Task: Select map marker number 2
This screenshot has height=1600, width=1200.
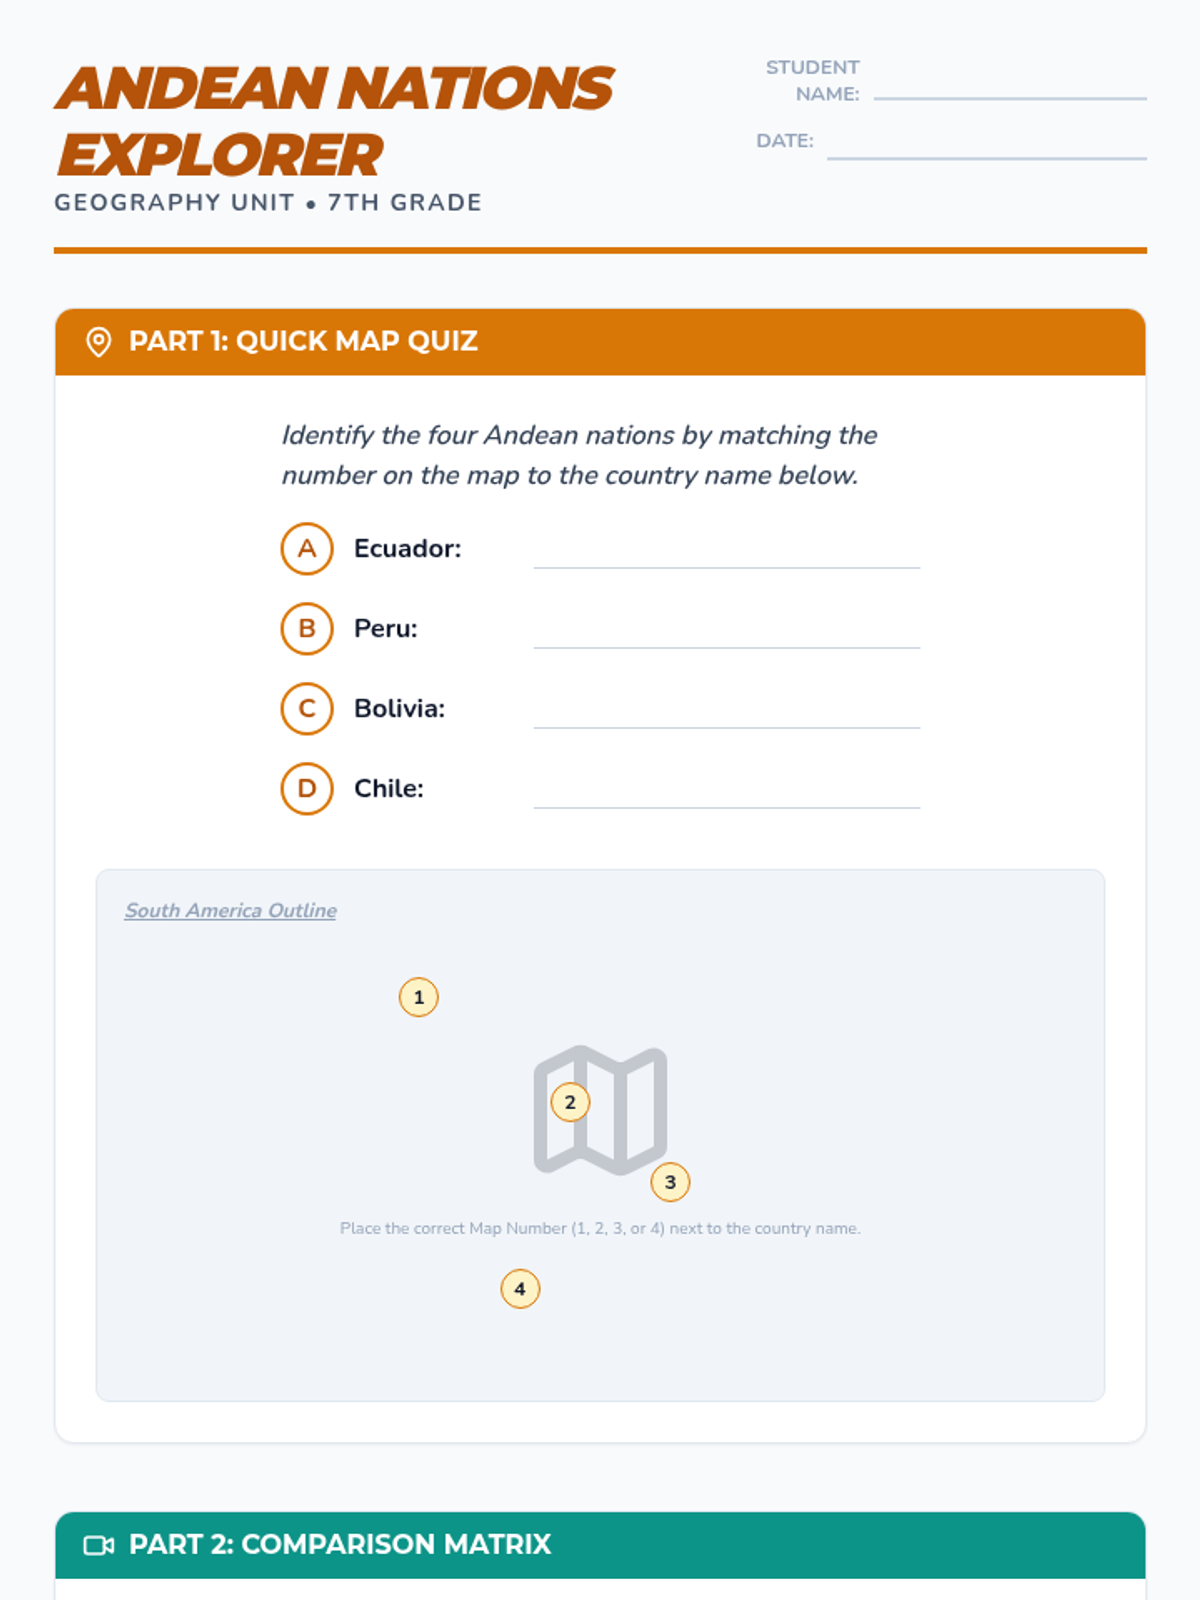Action: [x=570, y=1102]
